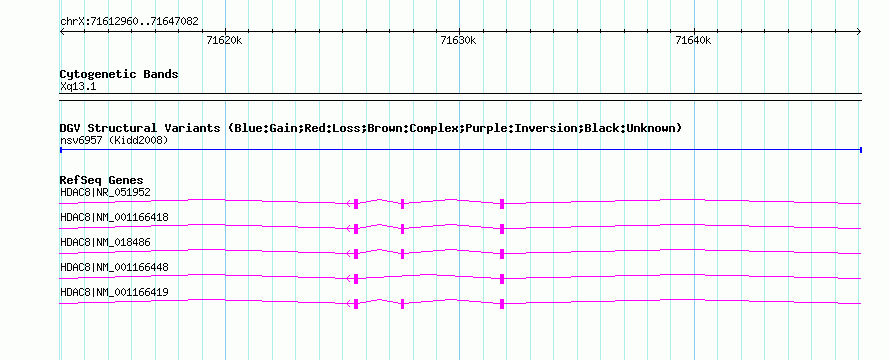Click the strand arrowhead on NM_001166418 transcript

(x=349, y=229)
